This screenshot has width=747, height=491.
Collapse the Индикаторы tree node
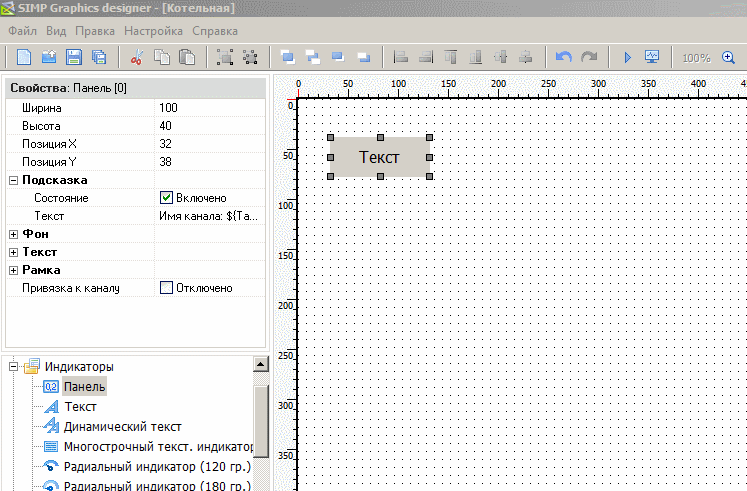(13, 366)
